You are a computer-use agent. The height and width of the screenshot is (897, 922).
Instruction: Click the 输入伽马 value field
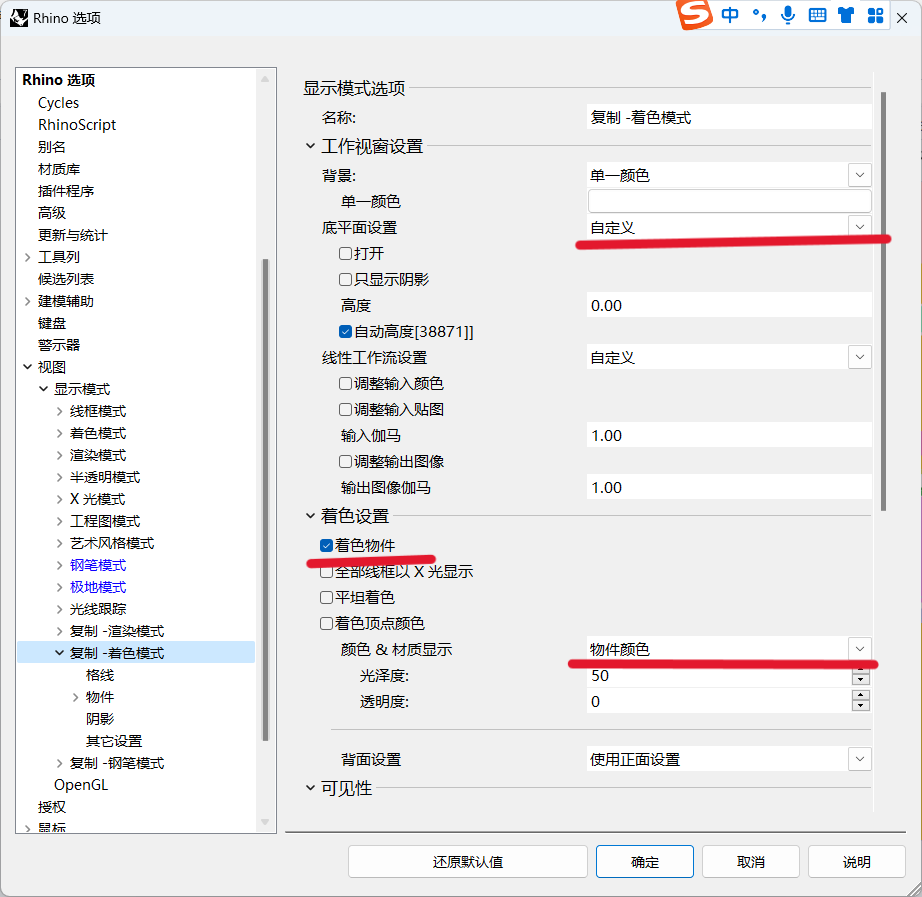(x=729, y=435)
